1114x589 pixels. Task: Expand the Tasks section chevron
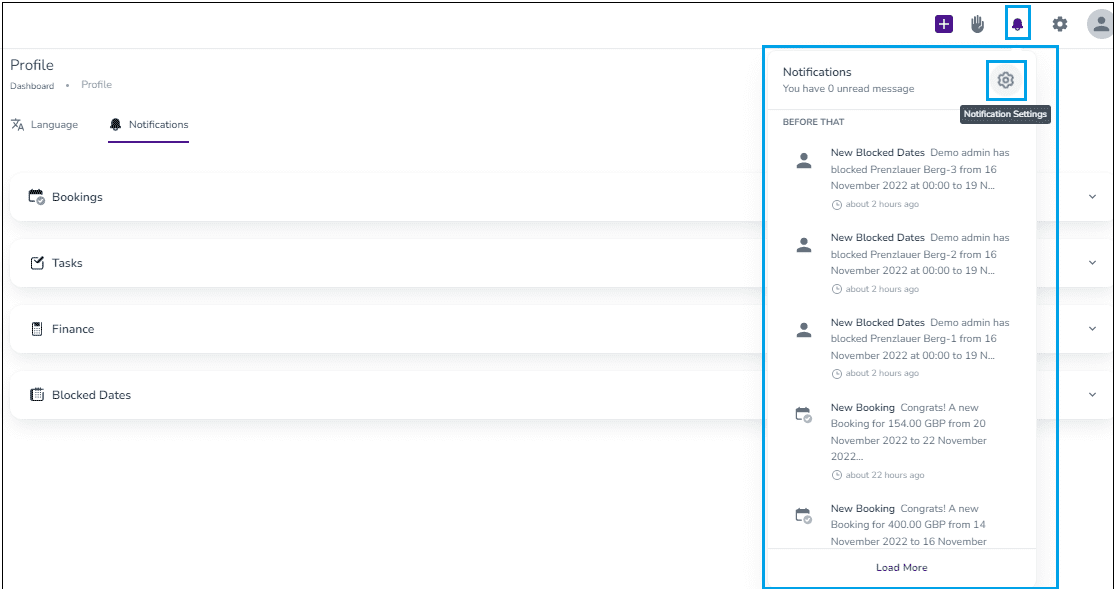click(x=1093, y=263)
